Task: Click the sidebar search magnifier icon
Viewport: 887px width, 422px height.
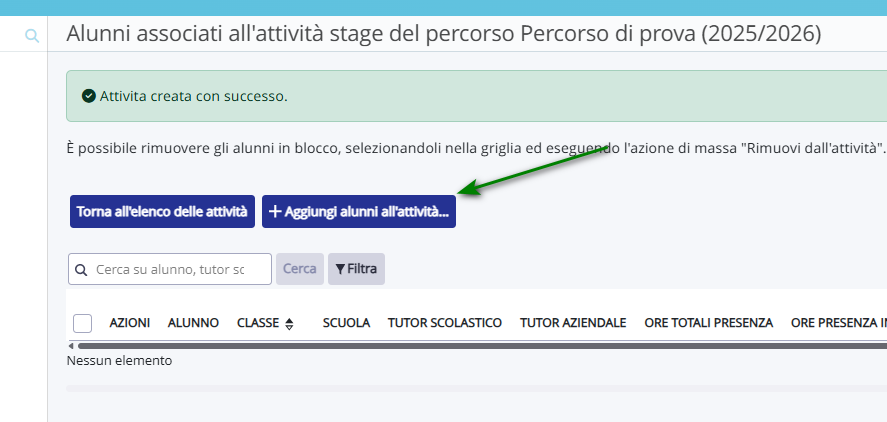Action: tap(32, 36)
